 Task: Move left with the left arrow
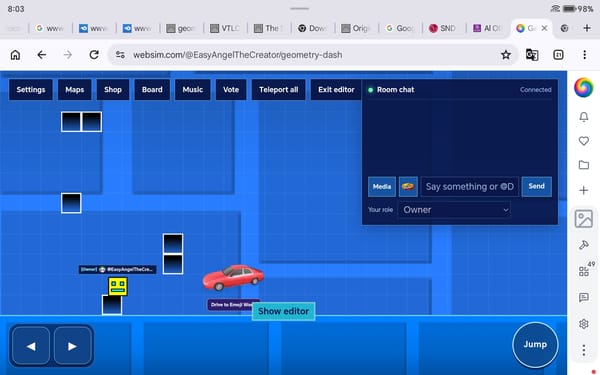click(31, 346)
